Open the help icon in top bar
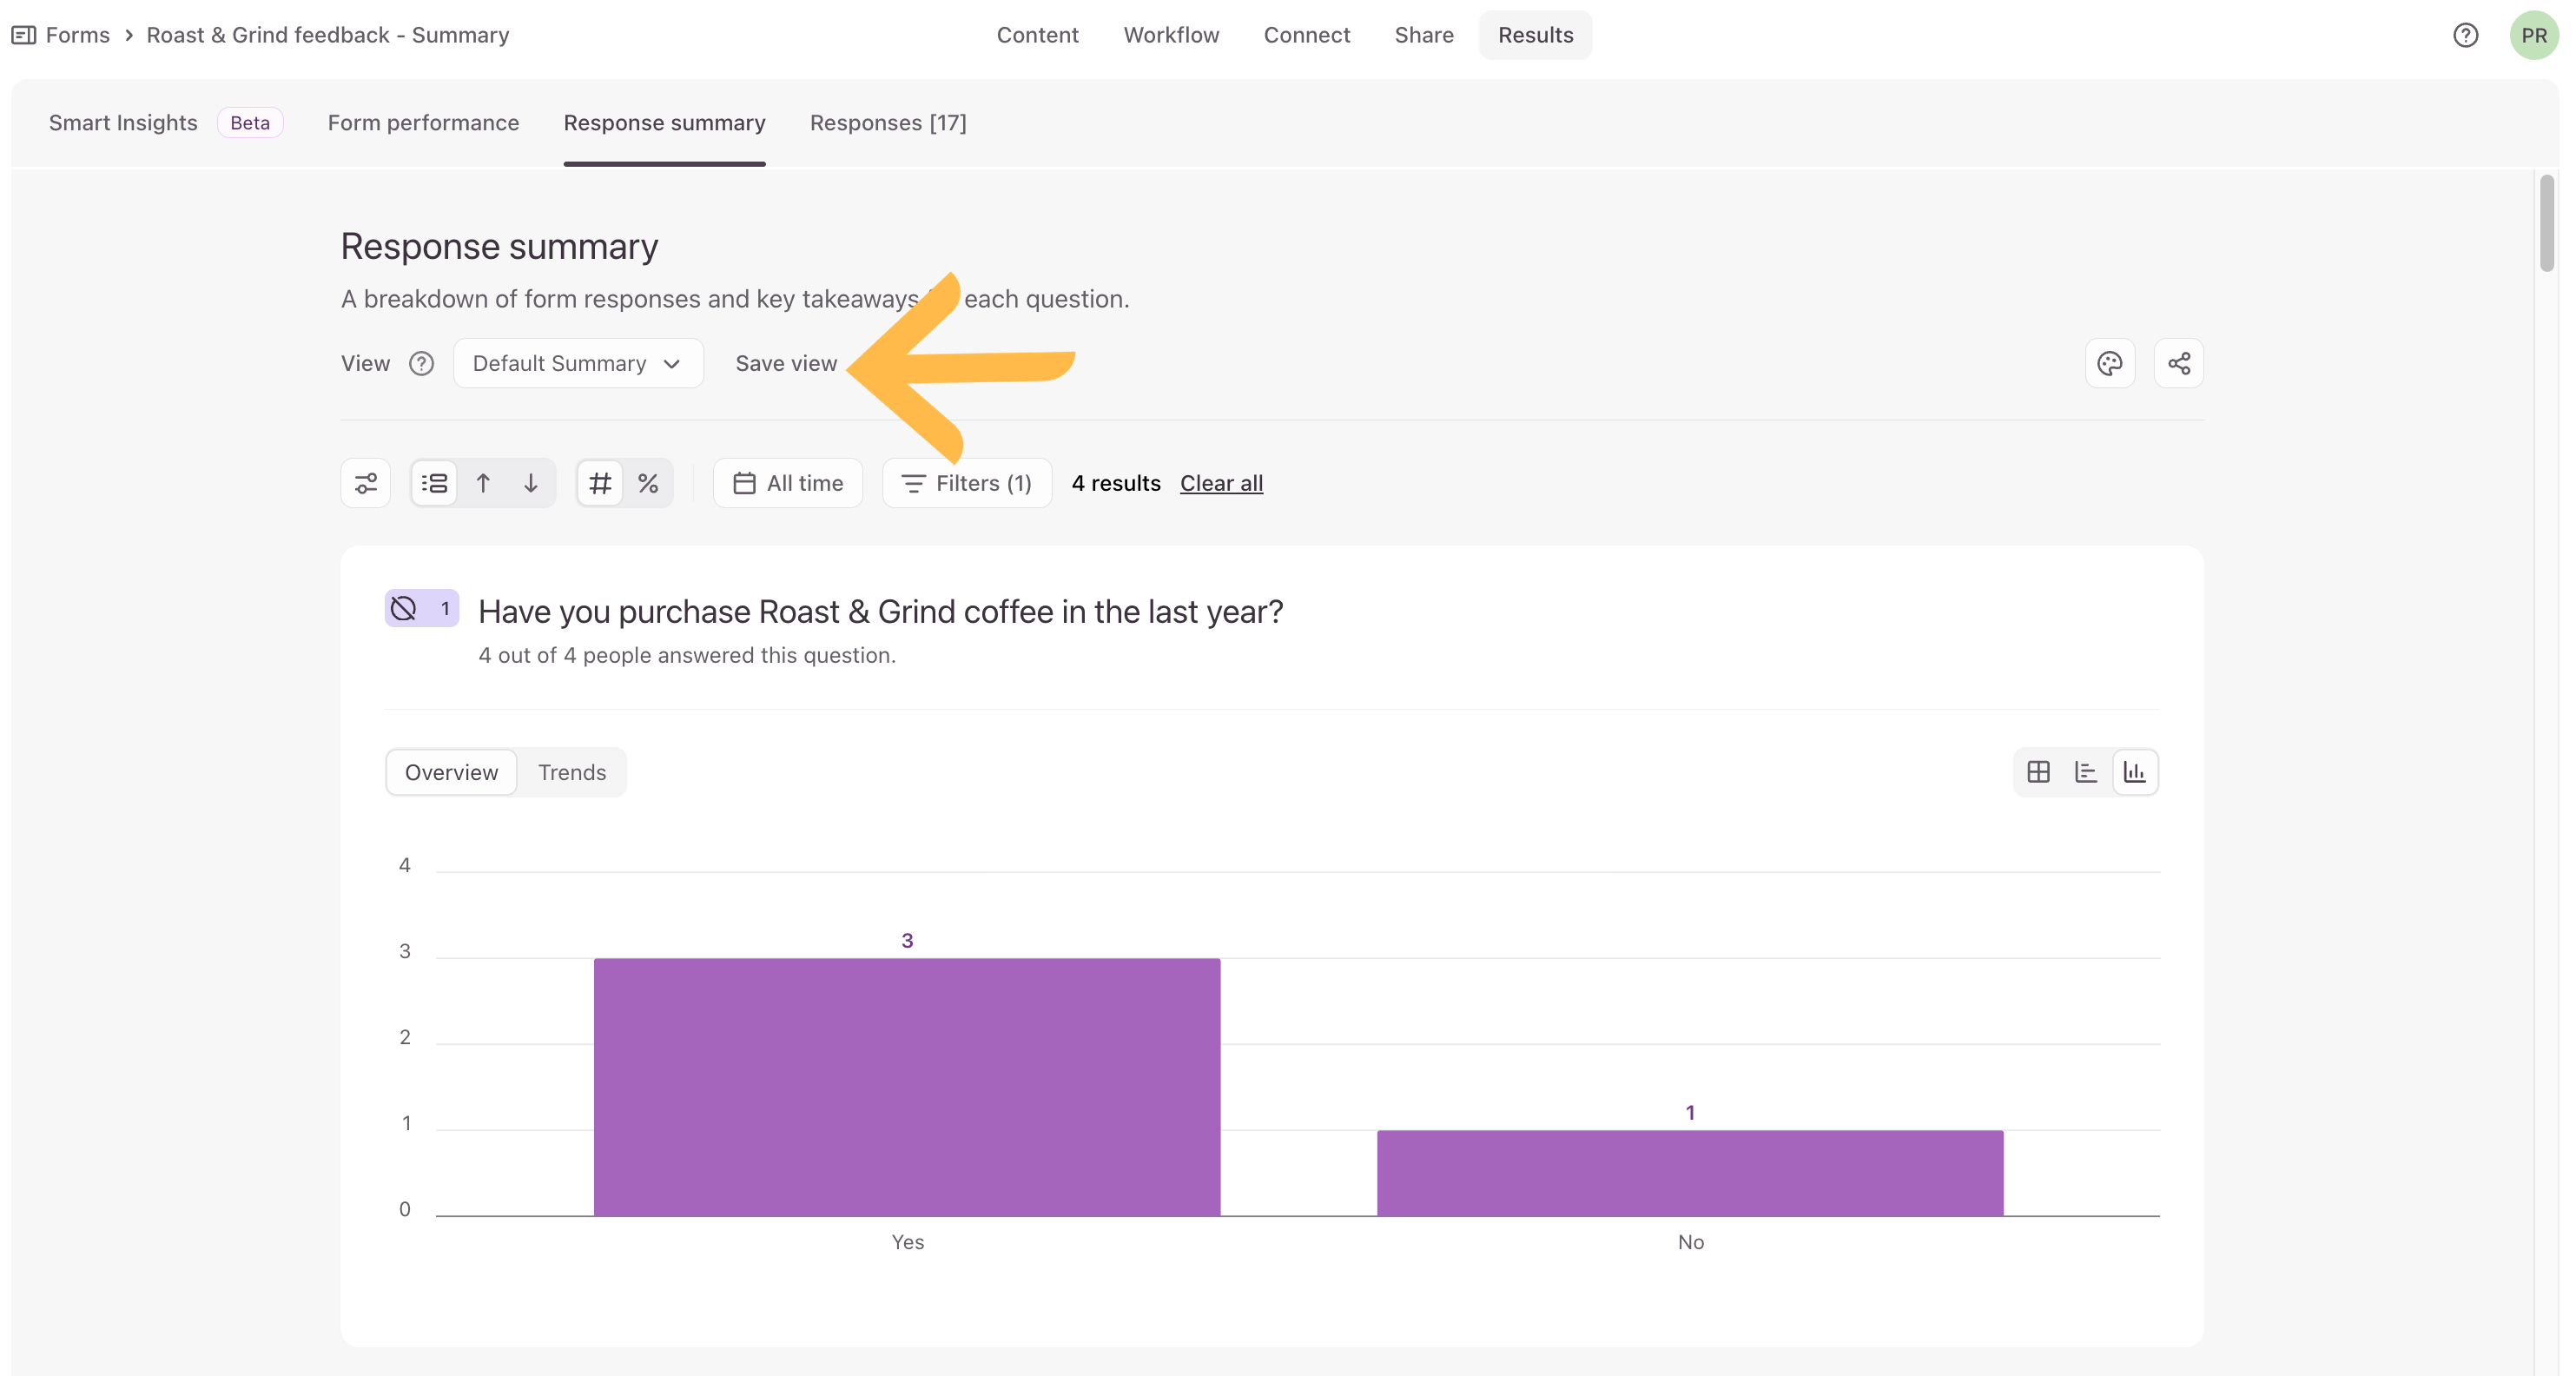 2465,35
